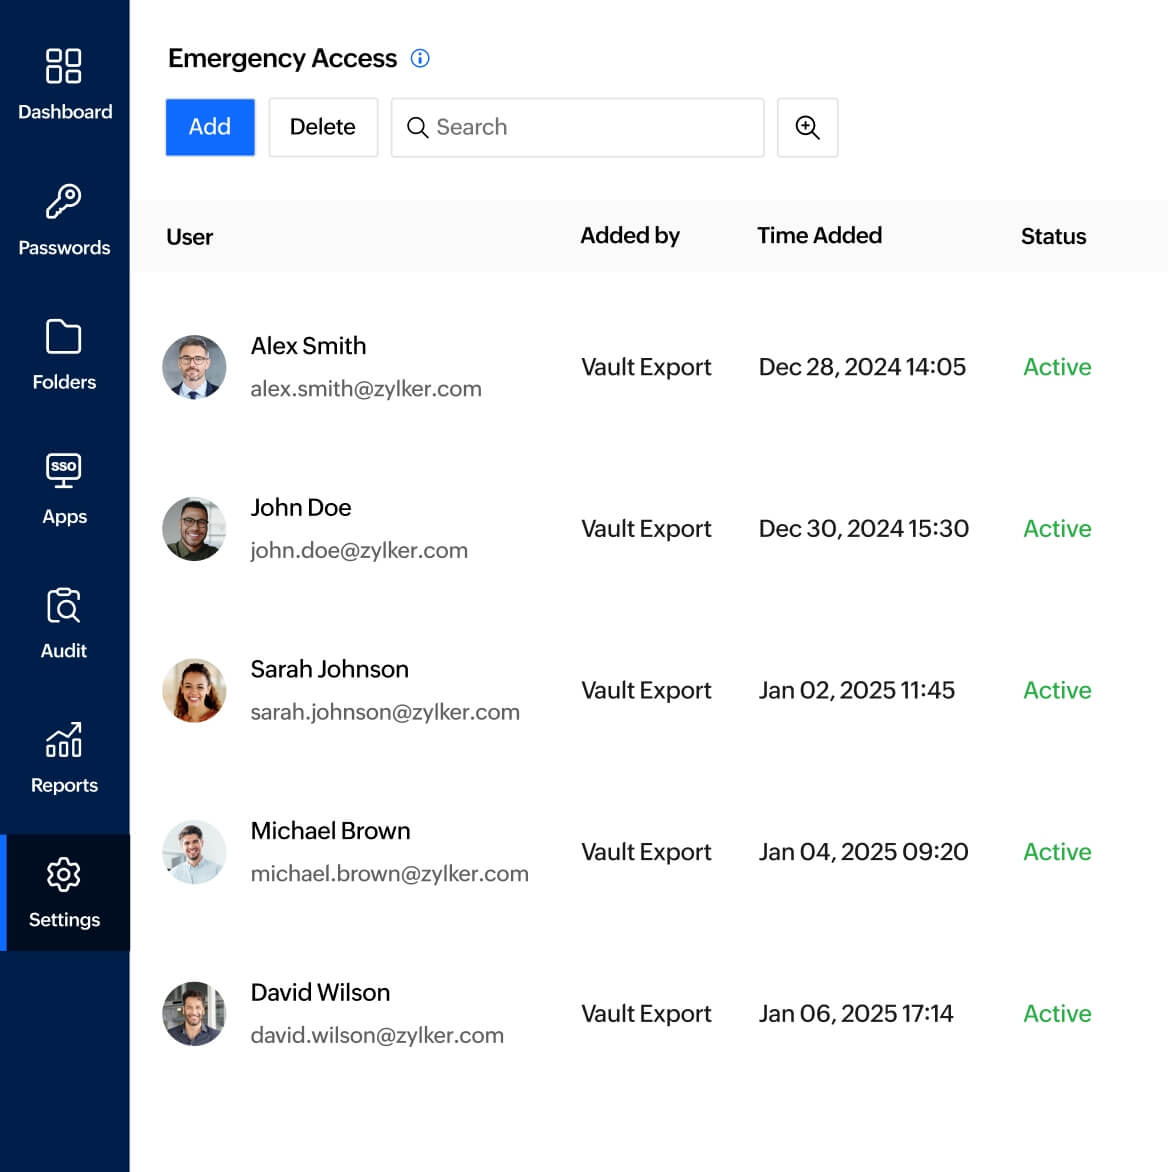The width and height of the screenshot is (1168, 1172).
Task: Click Sarah Johnson's email address
Action: (x=385, y=712)
